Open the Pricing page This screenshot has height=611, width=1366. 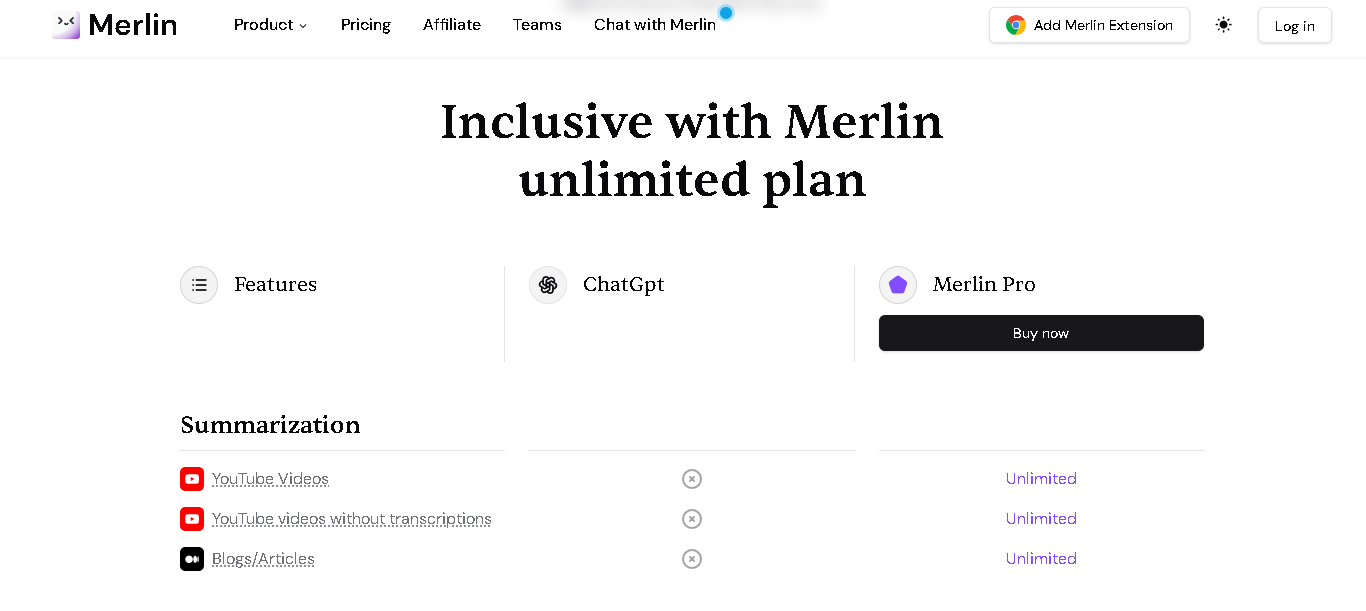pos(366,25)
